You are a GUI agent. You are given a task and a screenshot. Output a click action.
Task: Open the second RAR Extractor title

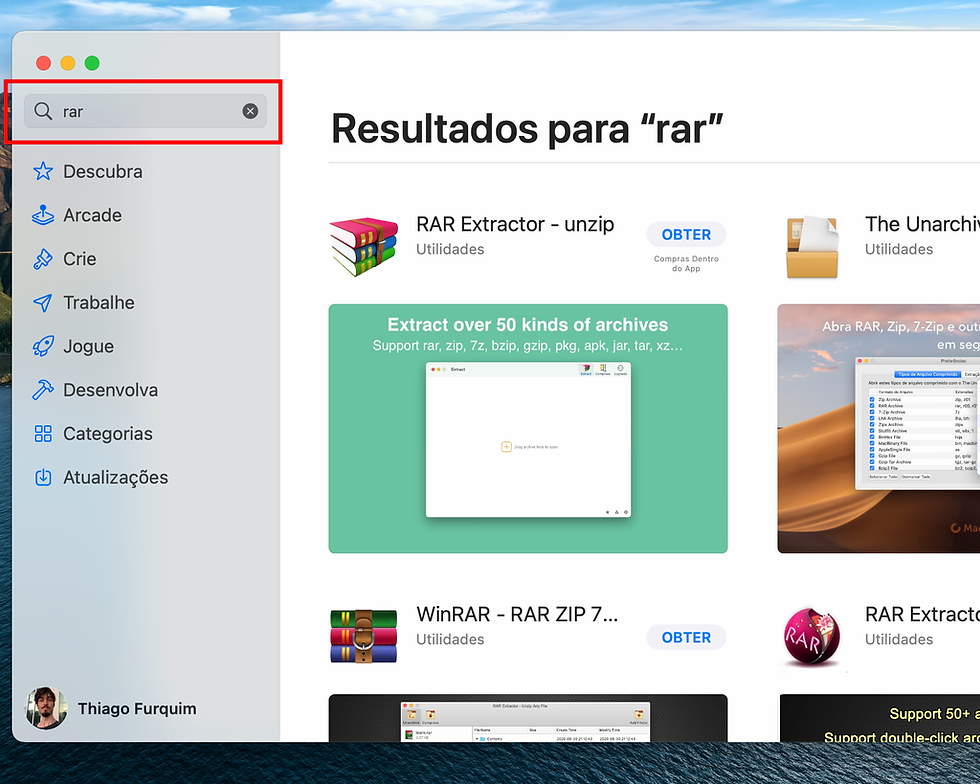pyautogui.click(x=922, y=614)
